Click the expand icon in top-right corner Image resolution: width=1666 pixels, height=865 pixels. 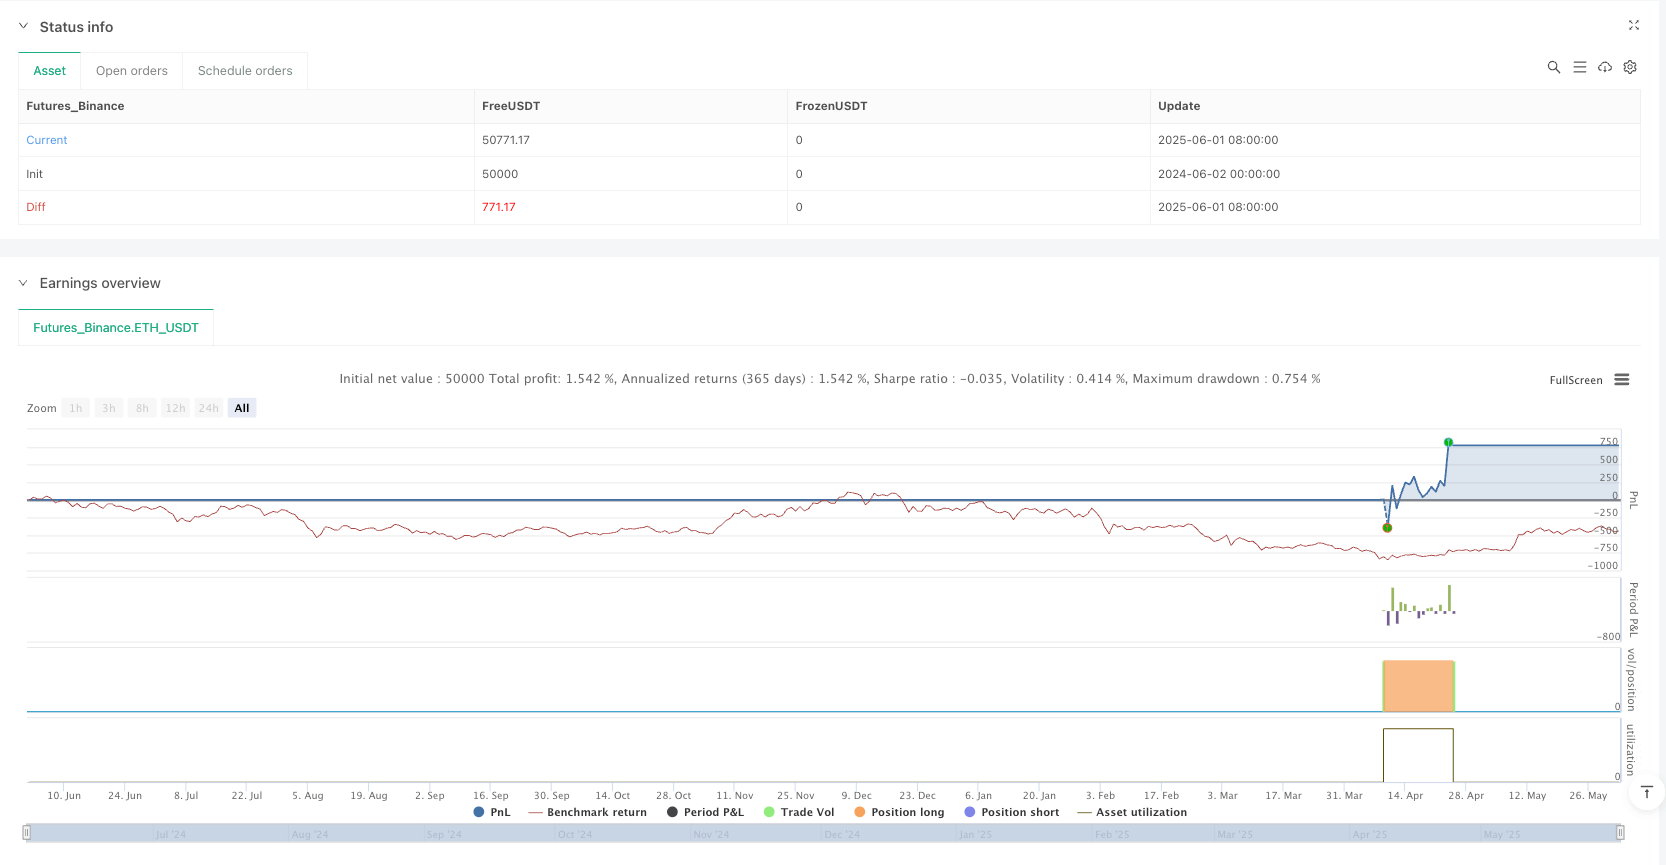coord(1634,26)
